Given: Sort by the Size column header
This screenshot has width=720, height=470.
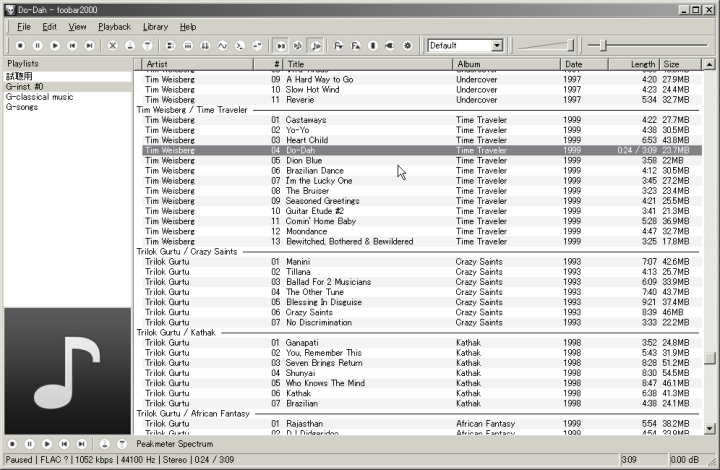Looking at the screenshot, I should point(681,64).
